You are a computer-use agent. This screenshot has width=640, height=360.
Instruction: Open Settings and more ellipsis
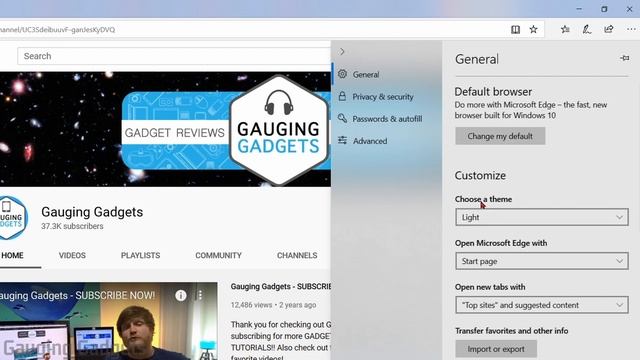[631, 29]
